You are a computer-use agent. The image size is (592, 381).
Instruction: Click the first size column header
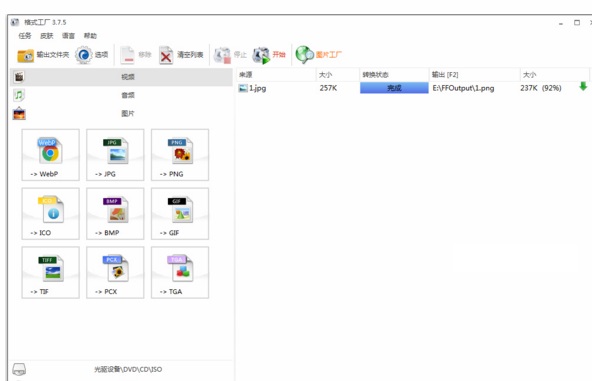tap(338, 75)
